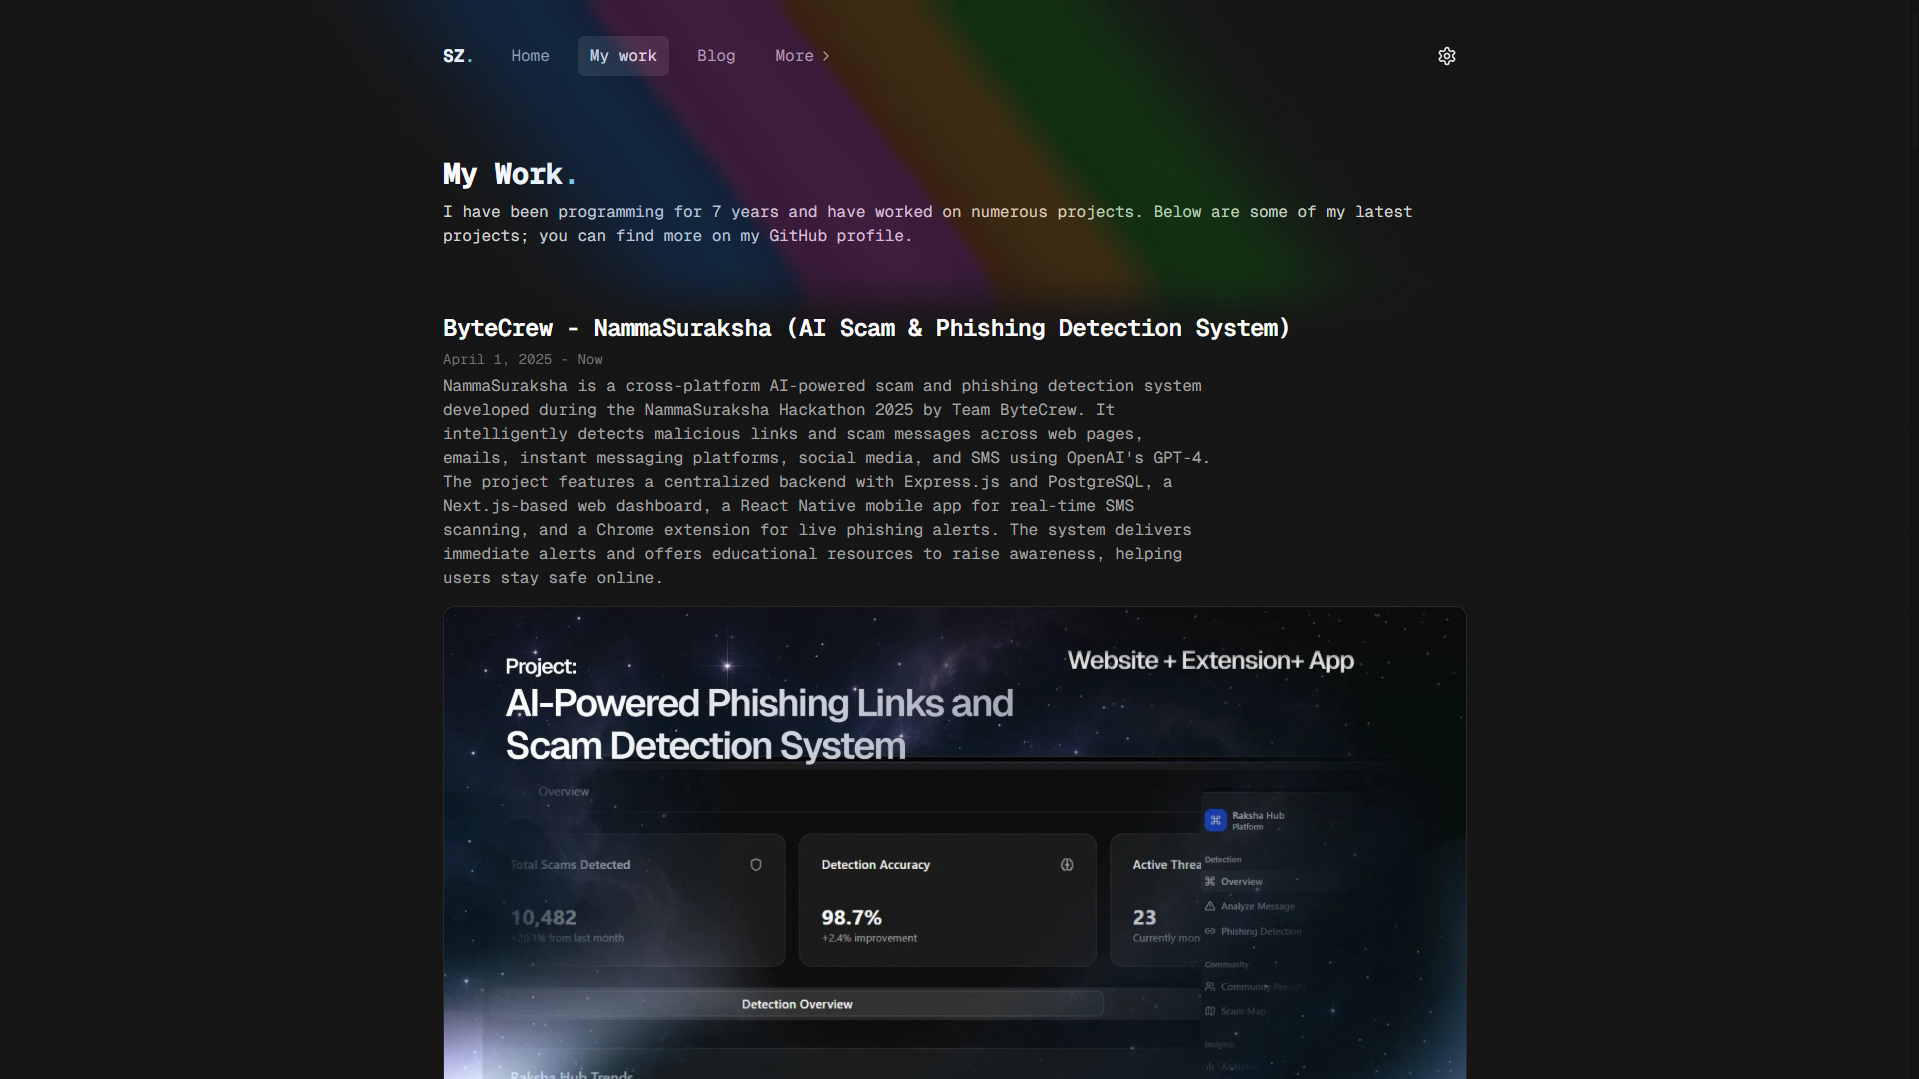Select the My work tab

click(623, 56)
